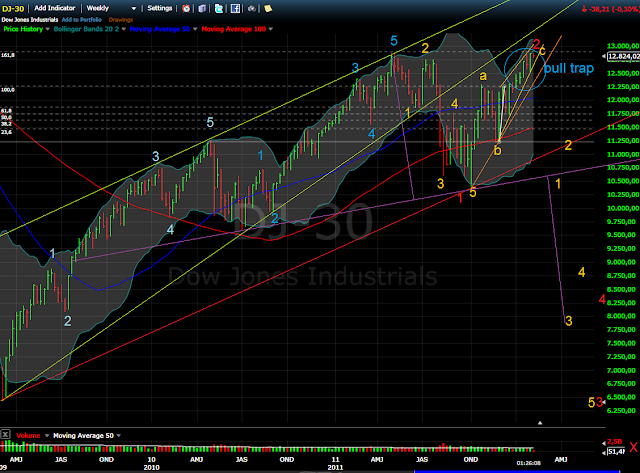Screen dimensions: 640x473
Task: Select the red Moving Average 100 label
Action: tap(233, 29)
